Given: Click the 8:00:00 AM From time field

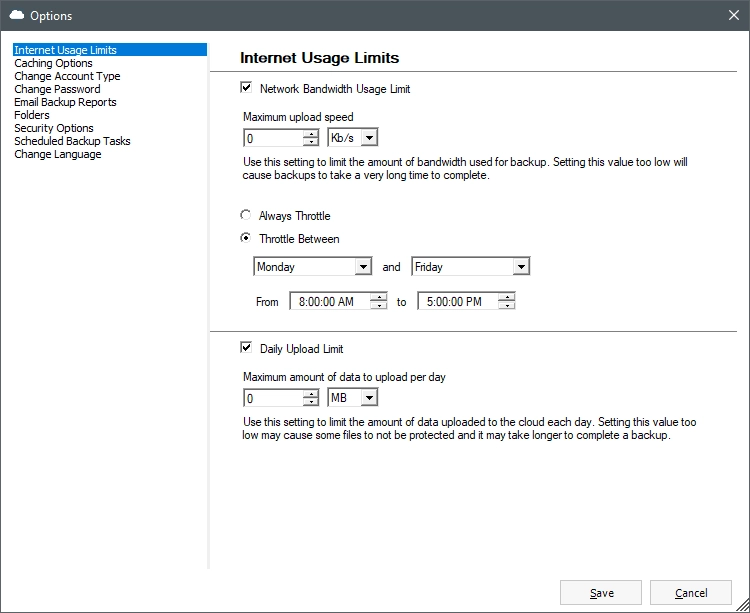Looking at the screenshot, I should coord(330,301).
